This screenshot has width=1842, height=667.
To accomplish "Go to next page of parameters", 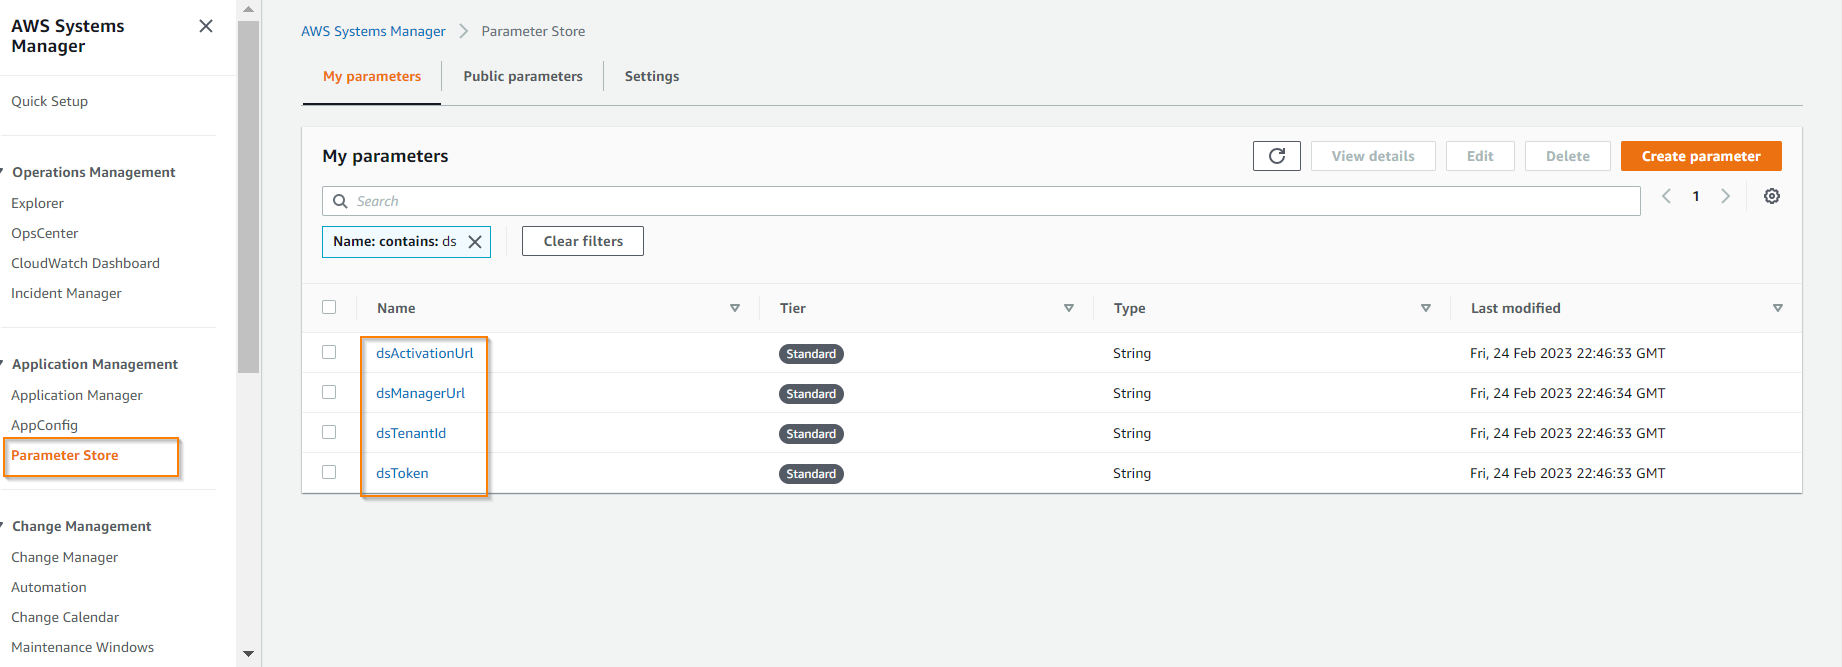I will [x=1725, y=196].
